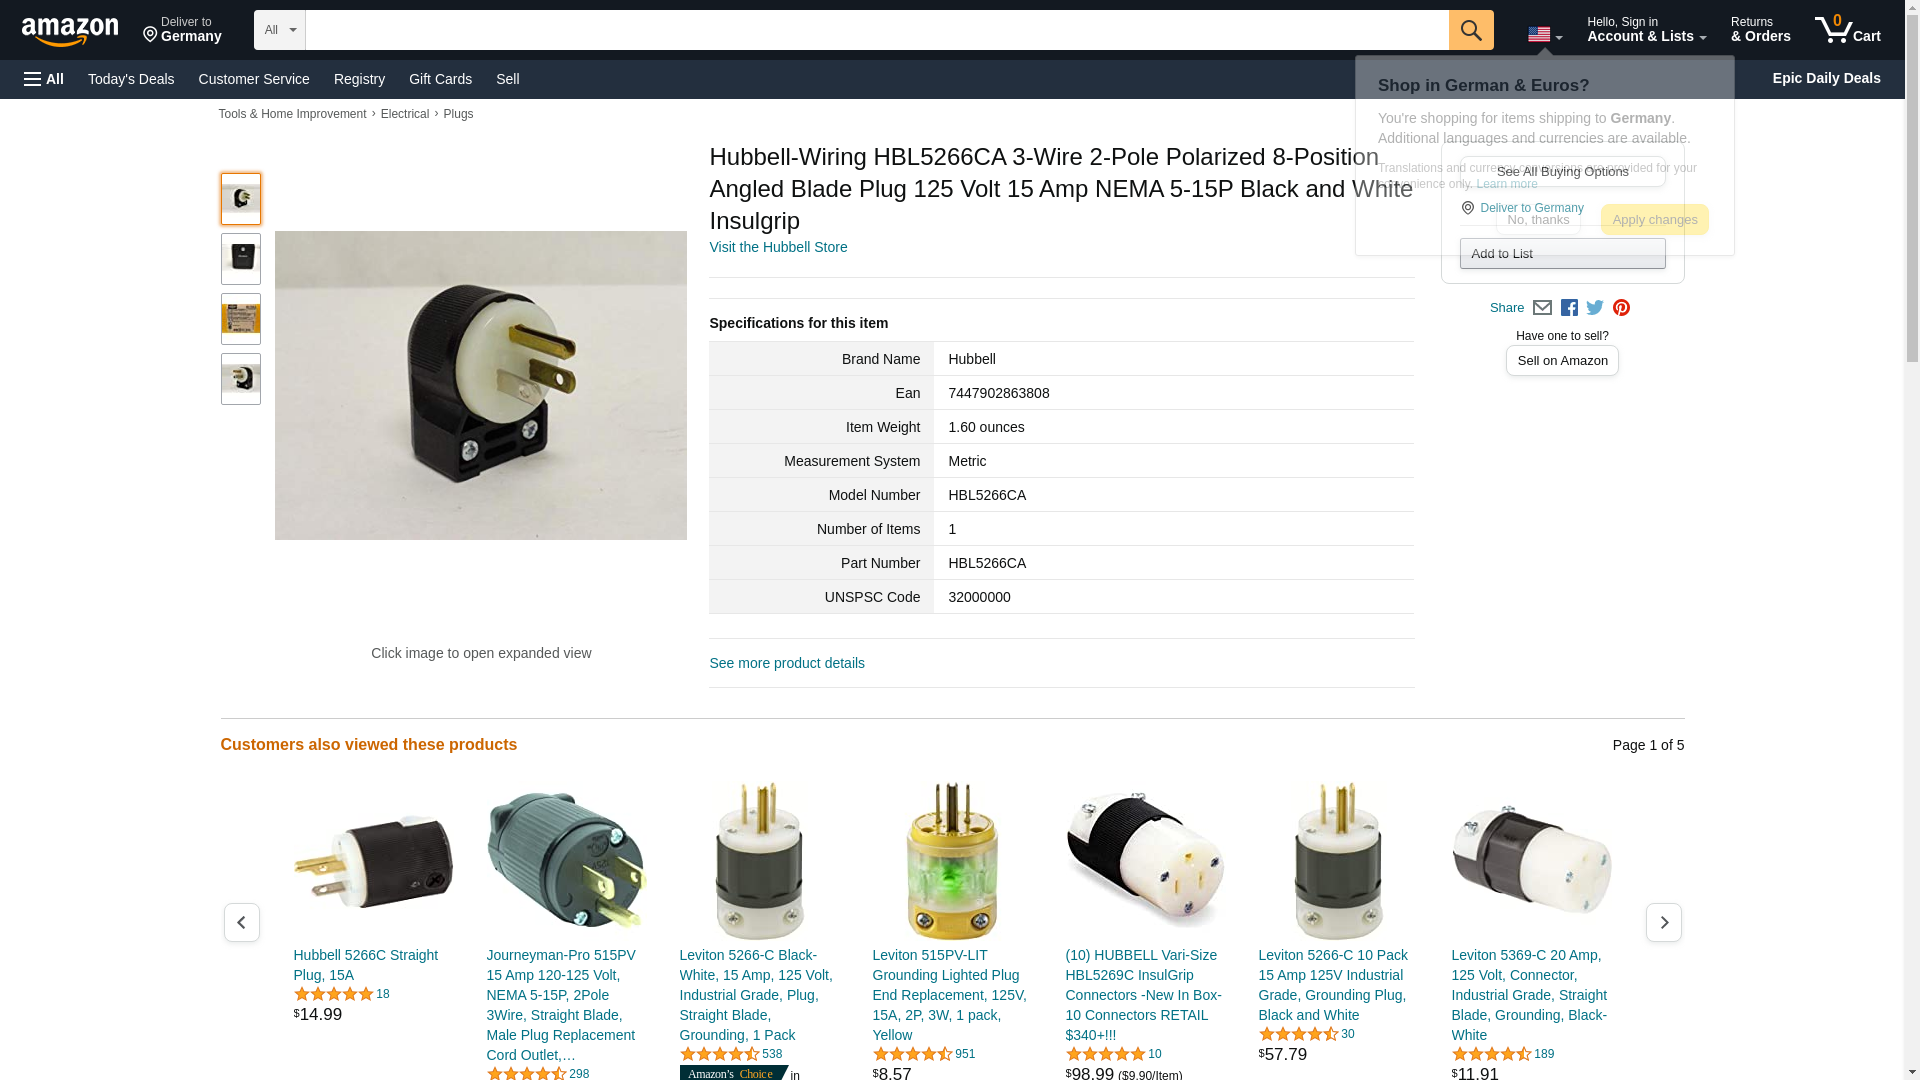
Task: Share on Pinterest icon
Action: click(1621, 308)
